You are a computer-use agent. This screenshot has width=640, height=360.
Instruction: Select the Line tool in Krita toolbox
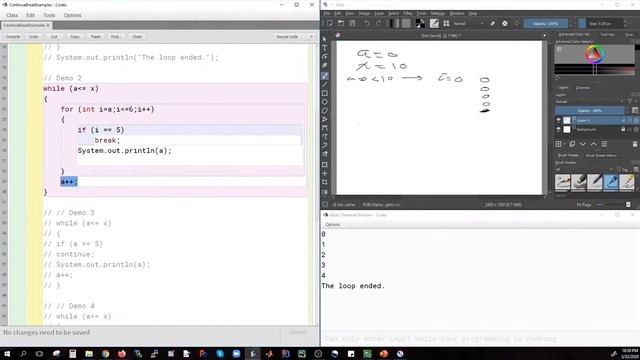pyautogui.click(x=324, y=85)
